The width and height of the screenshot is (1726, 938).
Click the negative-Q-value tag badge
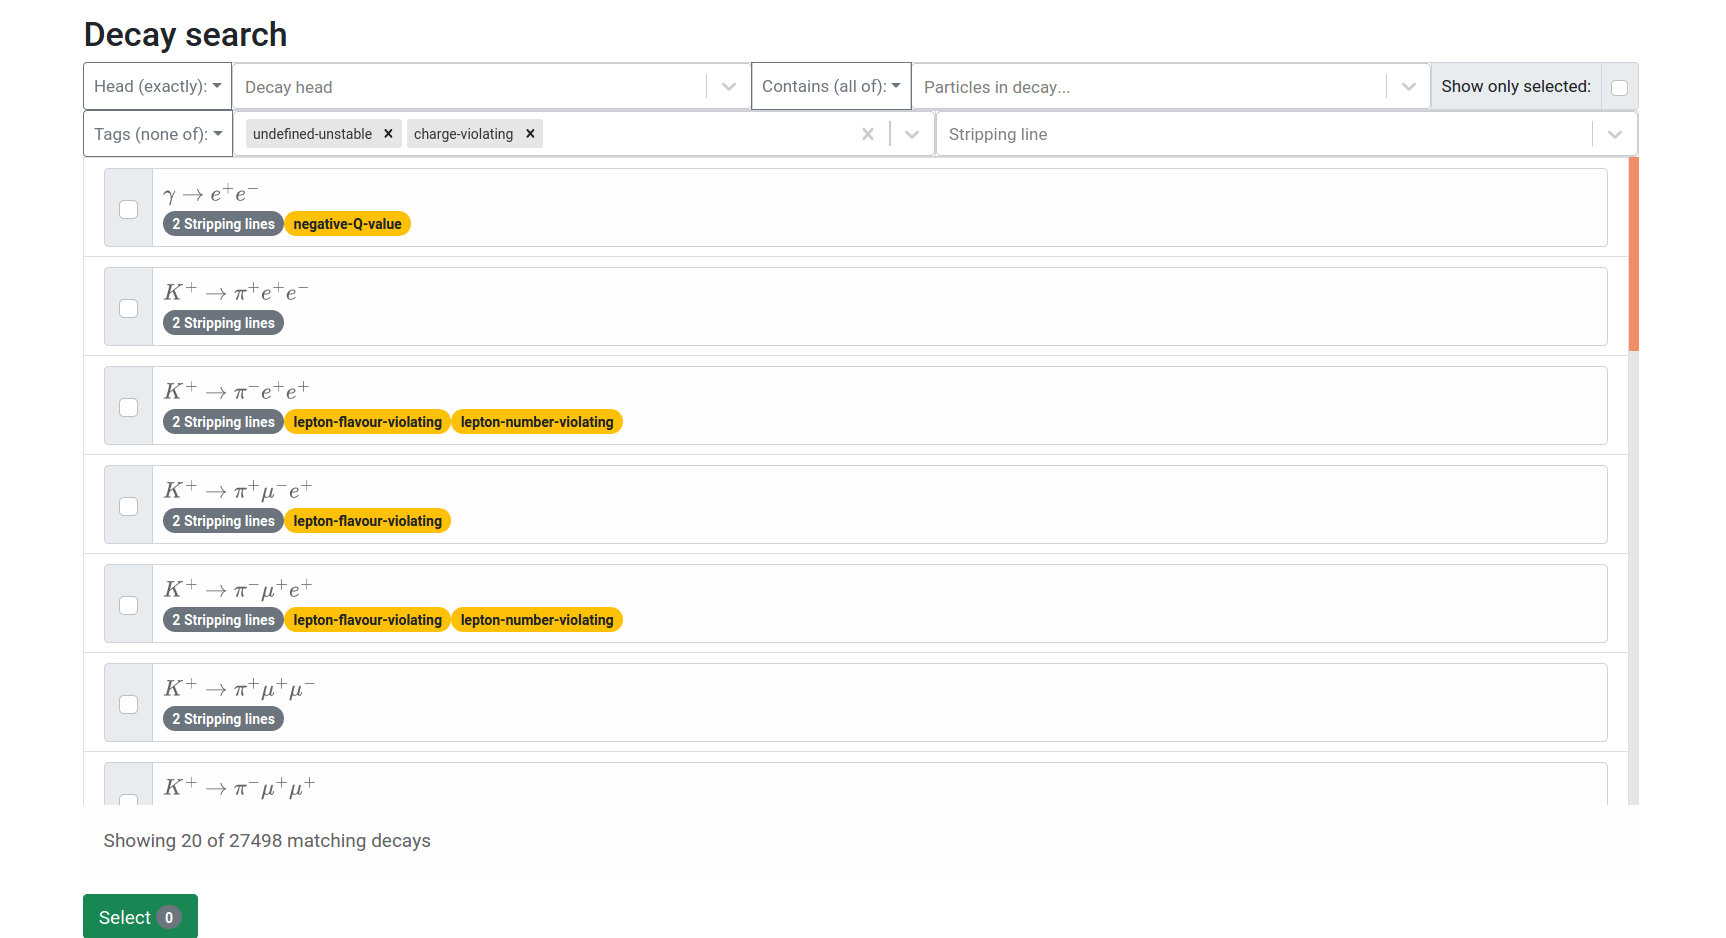347,224
